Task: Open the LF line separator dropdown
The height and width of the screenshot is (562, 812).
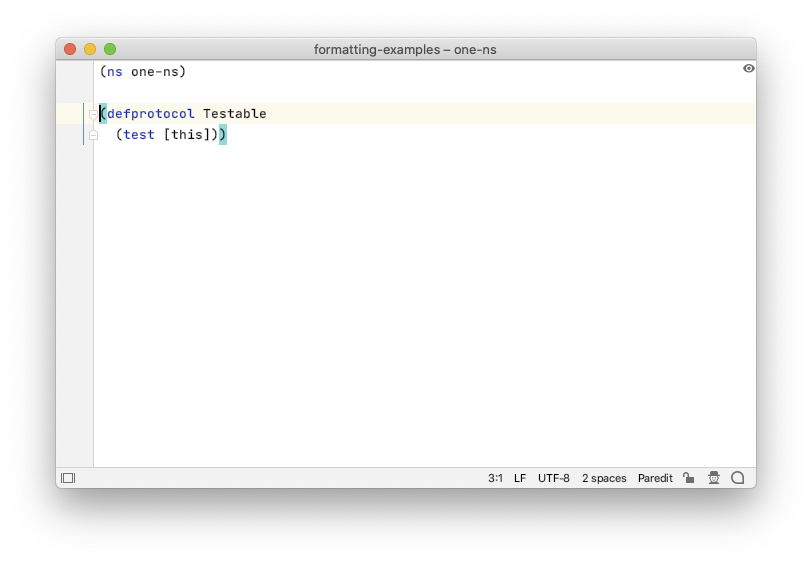Action: [520, 478]
